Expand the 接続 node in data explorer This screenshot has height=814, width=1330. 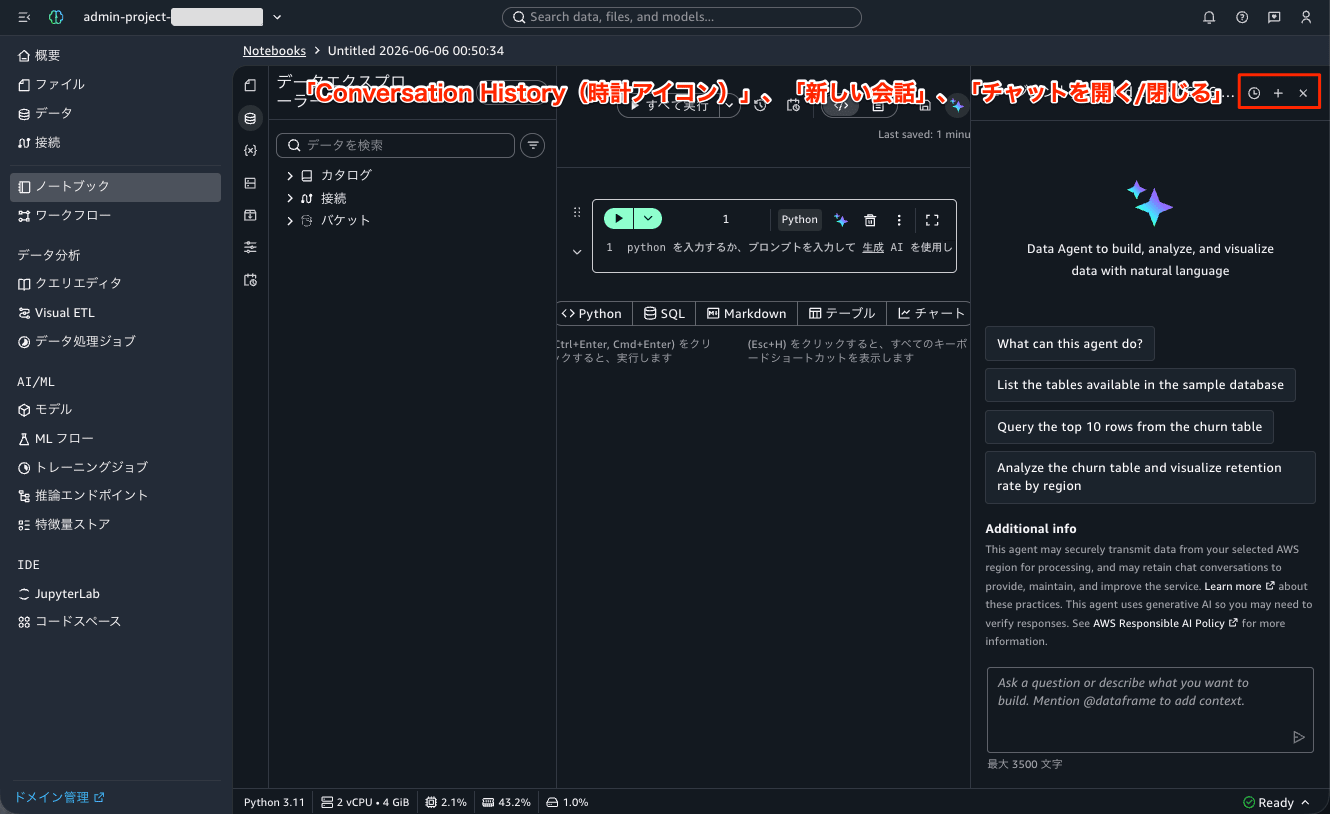click(290, 198)
